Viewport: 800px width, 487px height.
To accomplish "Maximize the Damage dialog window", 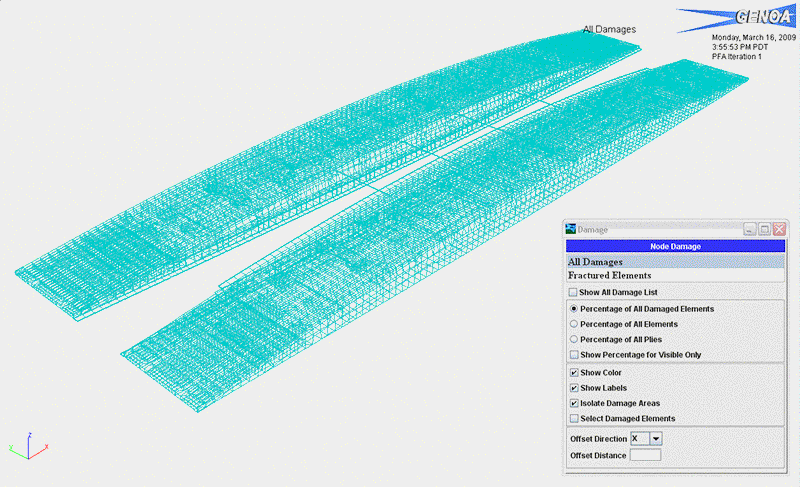I will (764, 230).
